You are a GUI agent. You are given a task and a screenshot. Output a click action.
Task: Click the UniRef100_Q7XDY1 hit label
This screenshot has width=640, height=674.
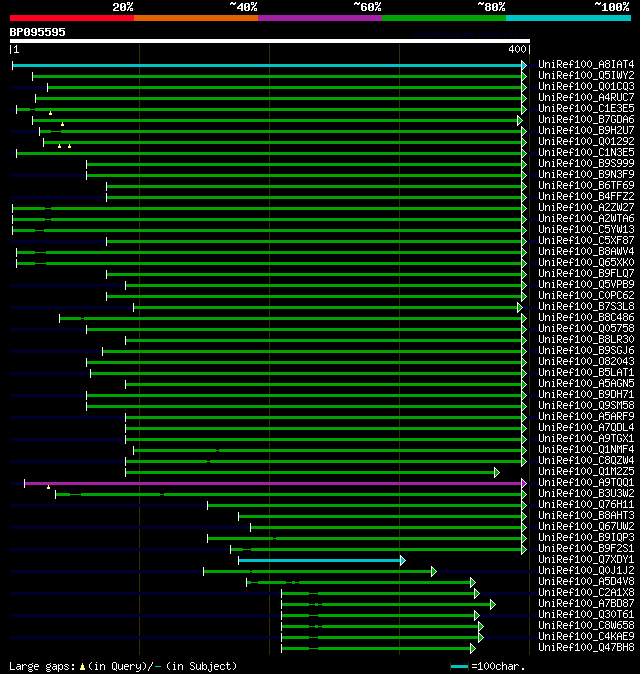point(586,560)
